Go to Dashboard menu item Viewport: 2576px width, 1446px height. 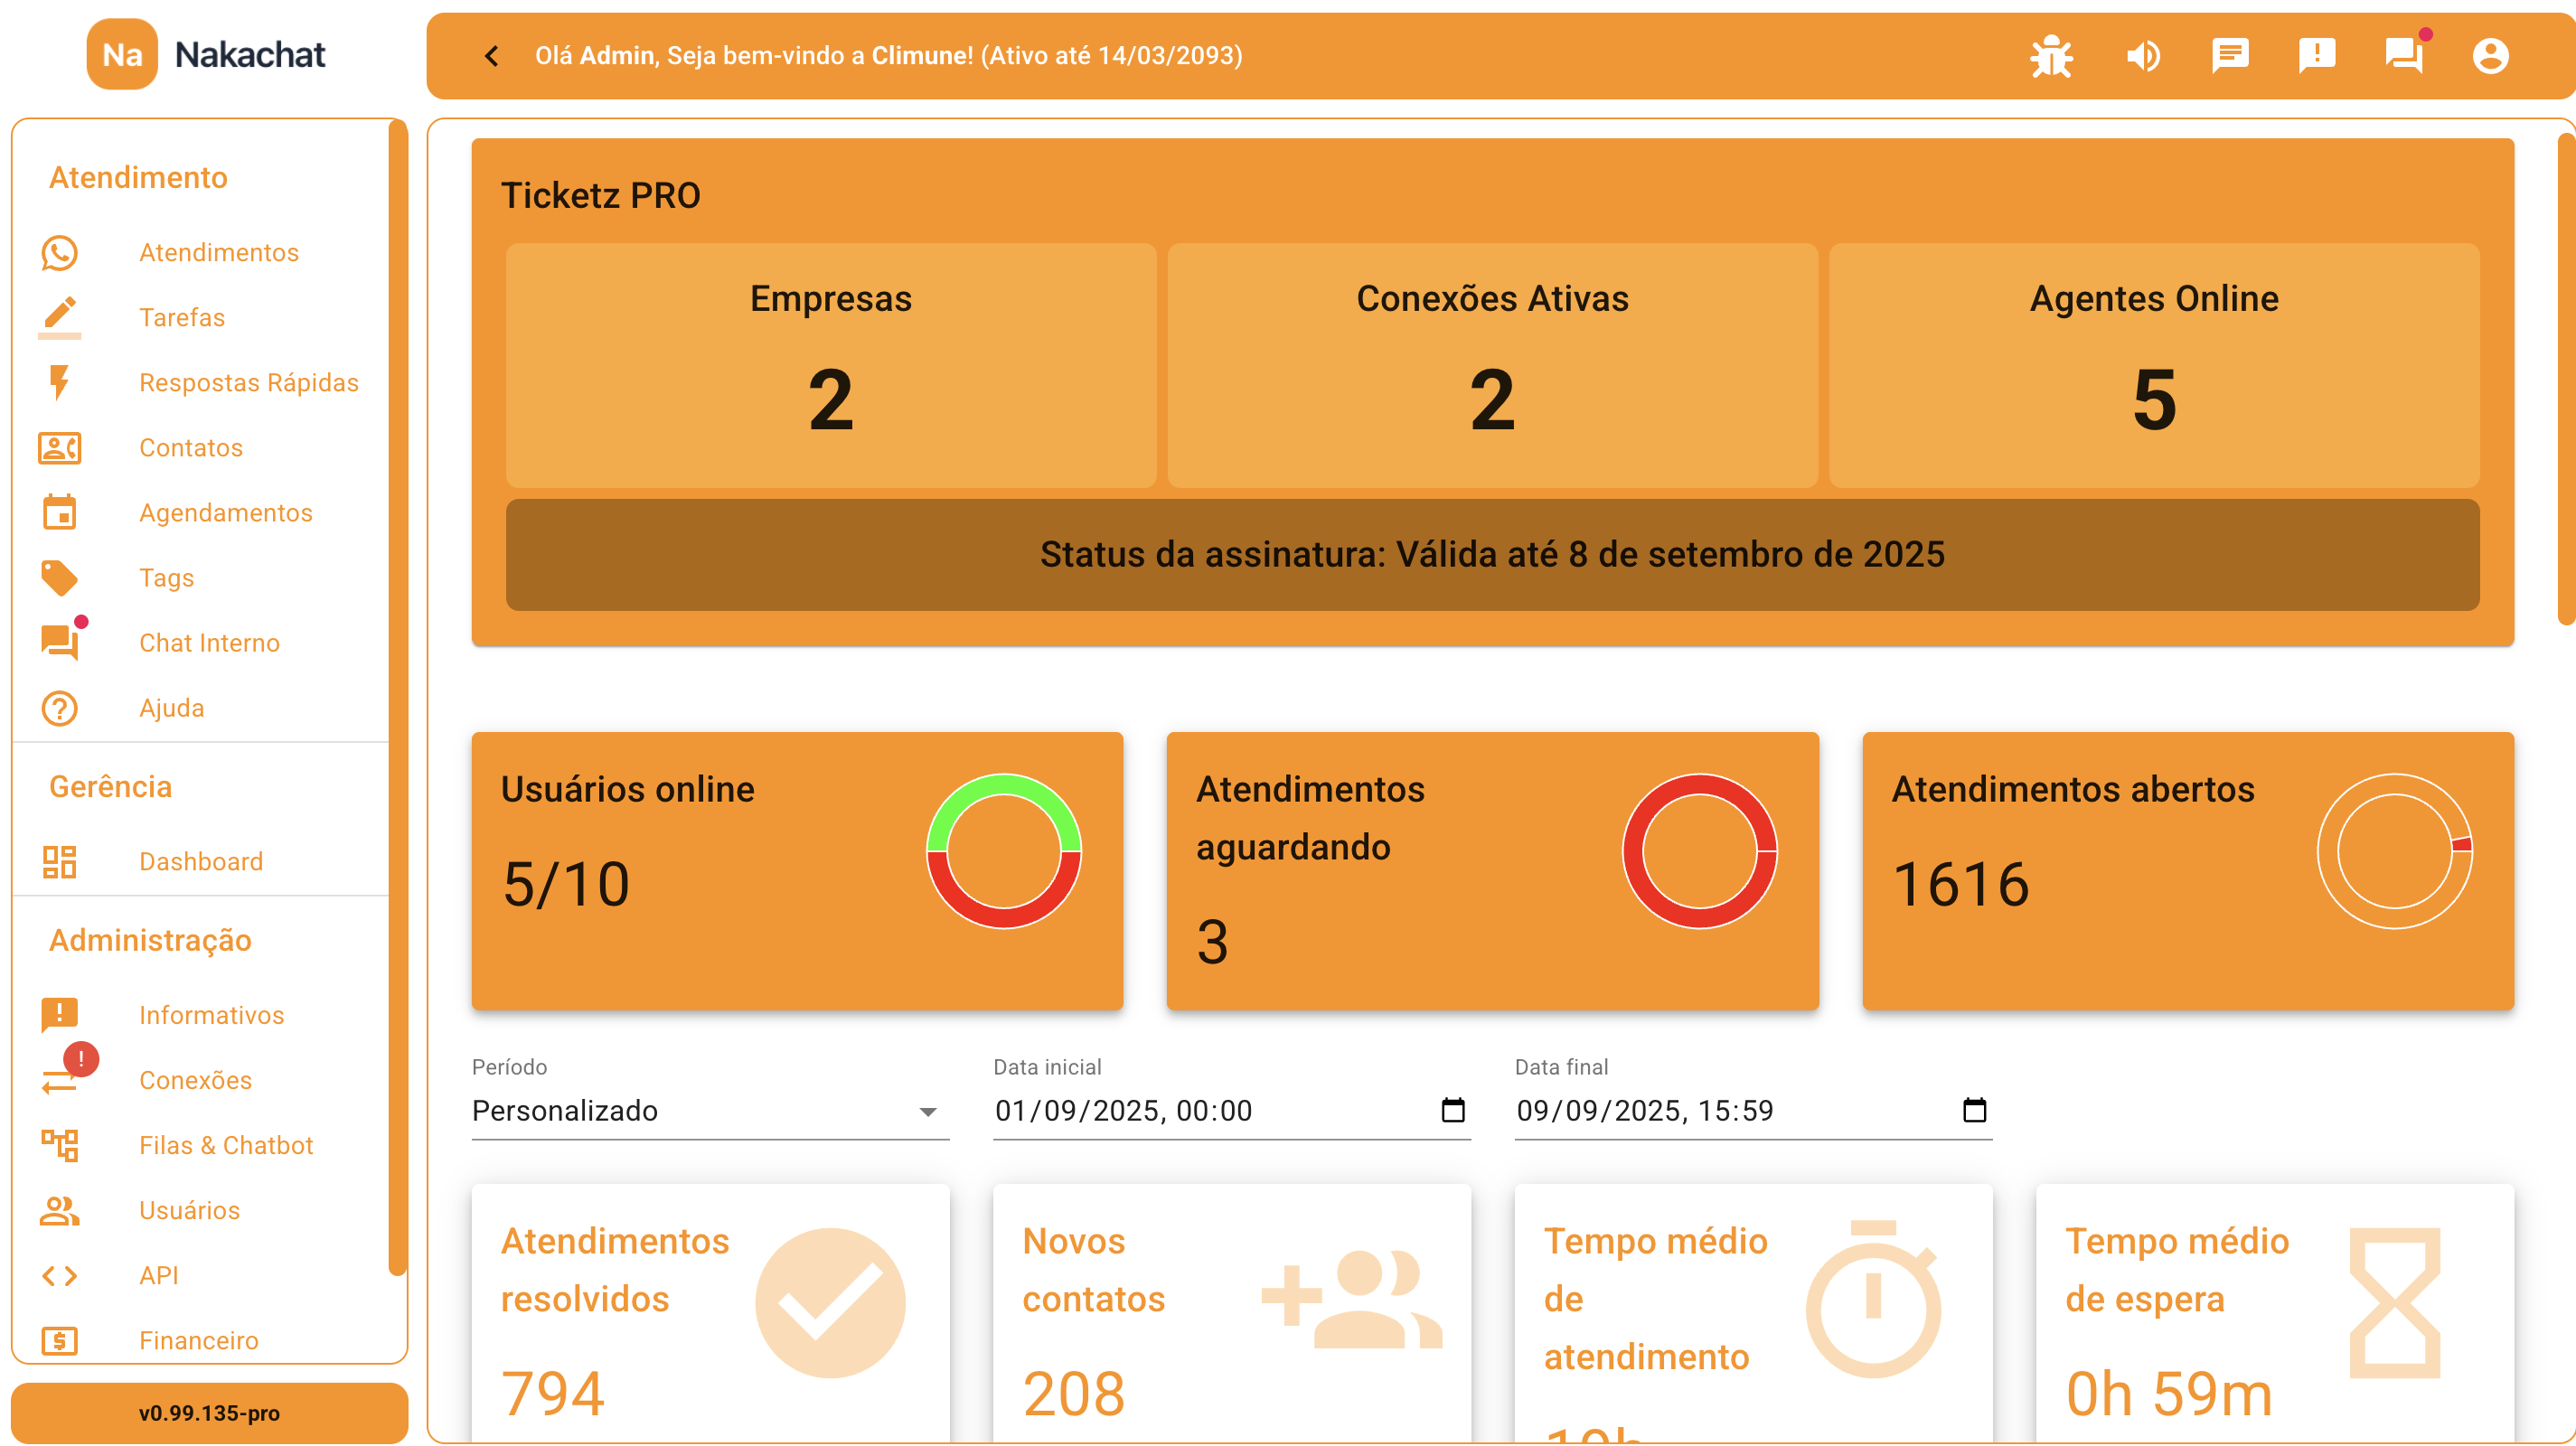pyautogui.click(x=201, y=862)
